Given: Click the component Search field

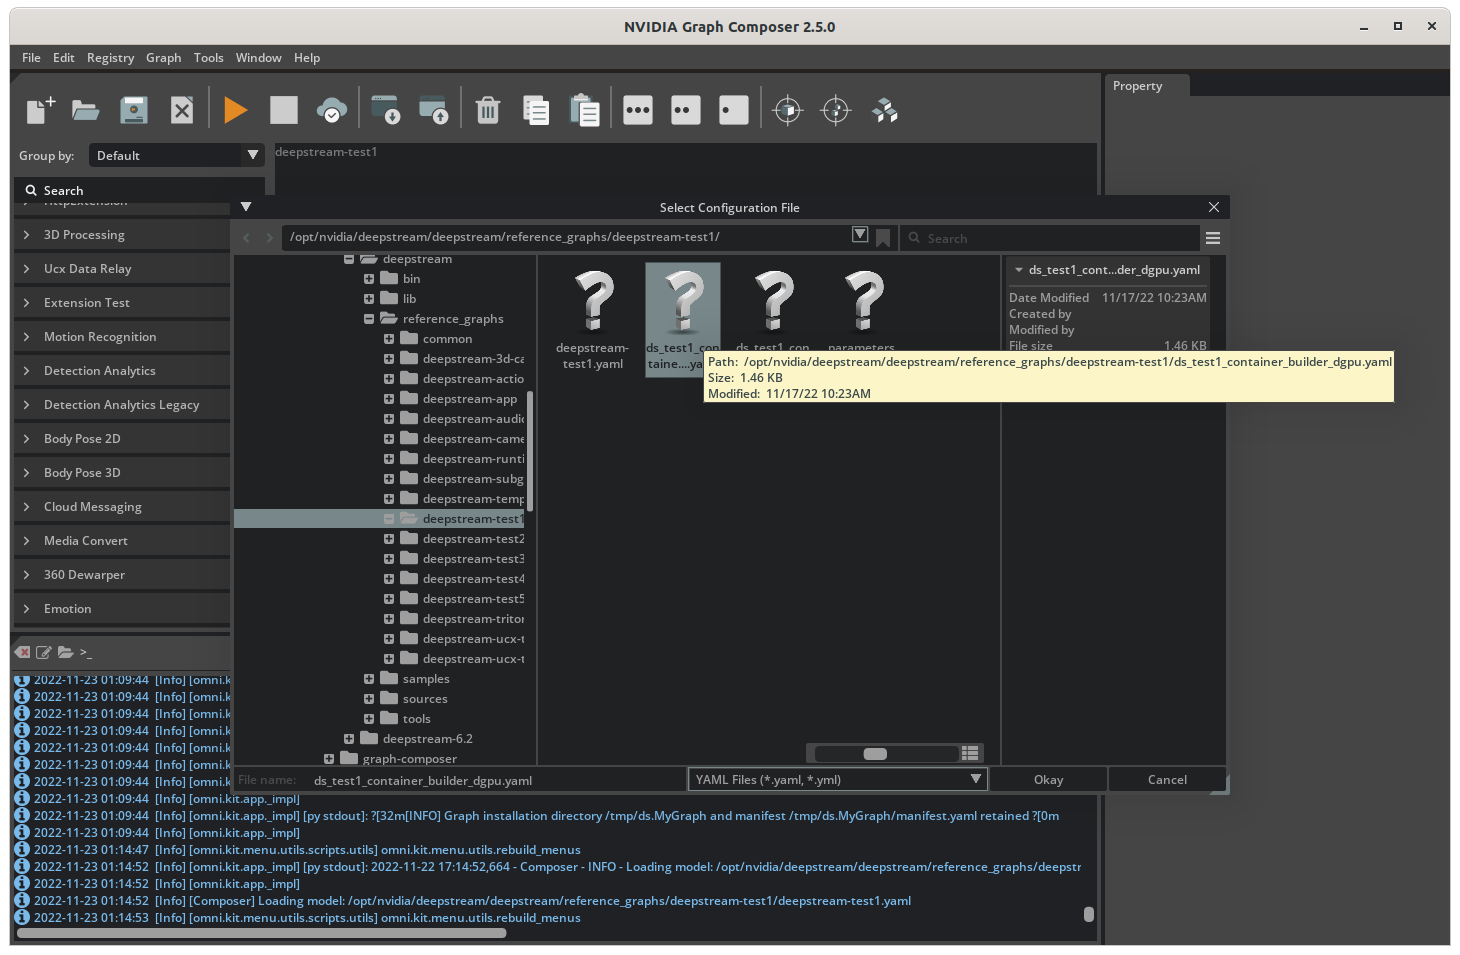Looking at the screenshot, I should [x=140, y=190].
